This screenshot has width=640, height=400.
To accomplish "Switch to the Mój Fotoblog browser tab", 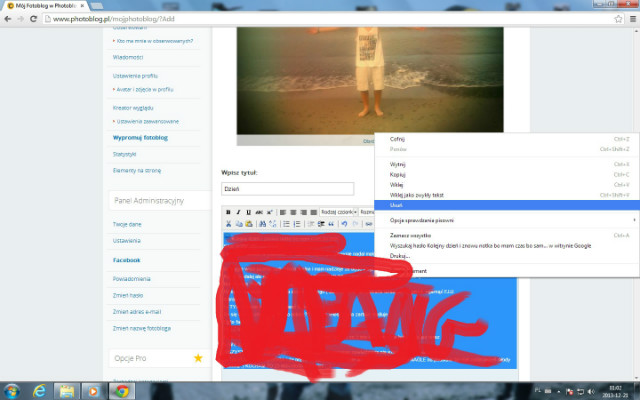I will coord(46,6).
